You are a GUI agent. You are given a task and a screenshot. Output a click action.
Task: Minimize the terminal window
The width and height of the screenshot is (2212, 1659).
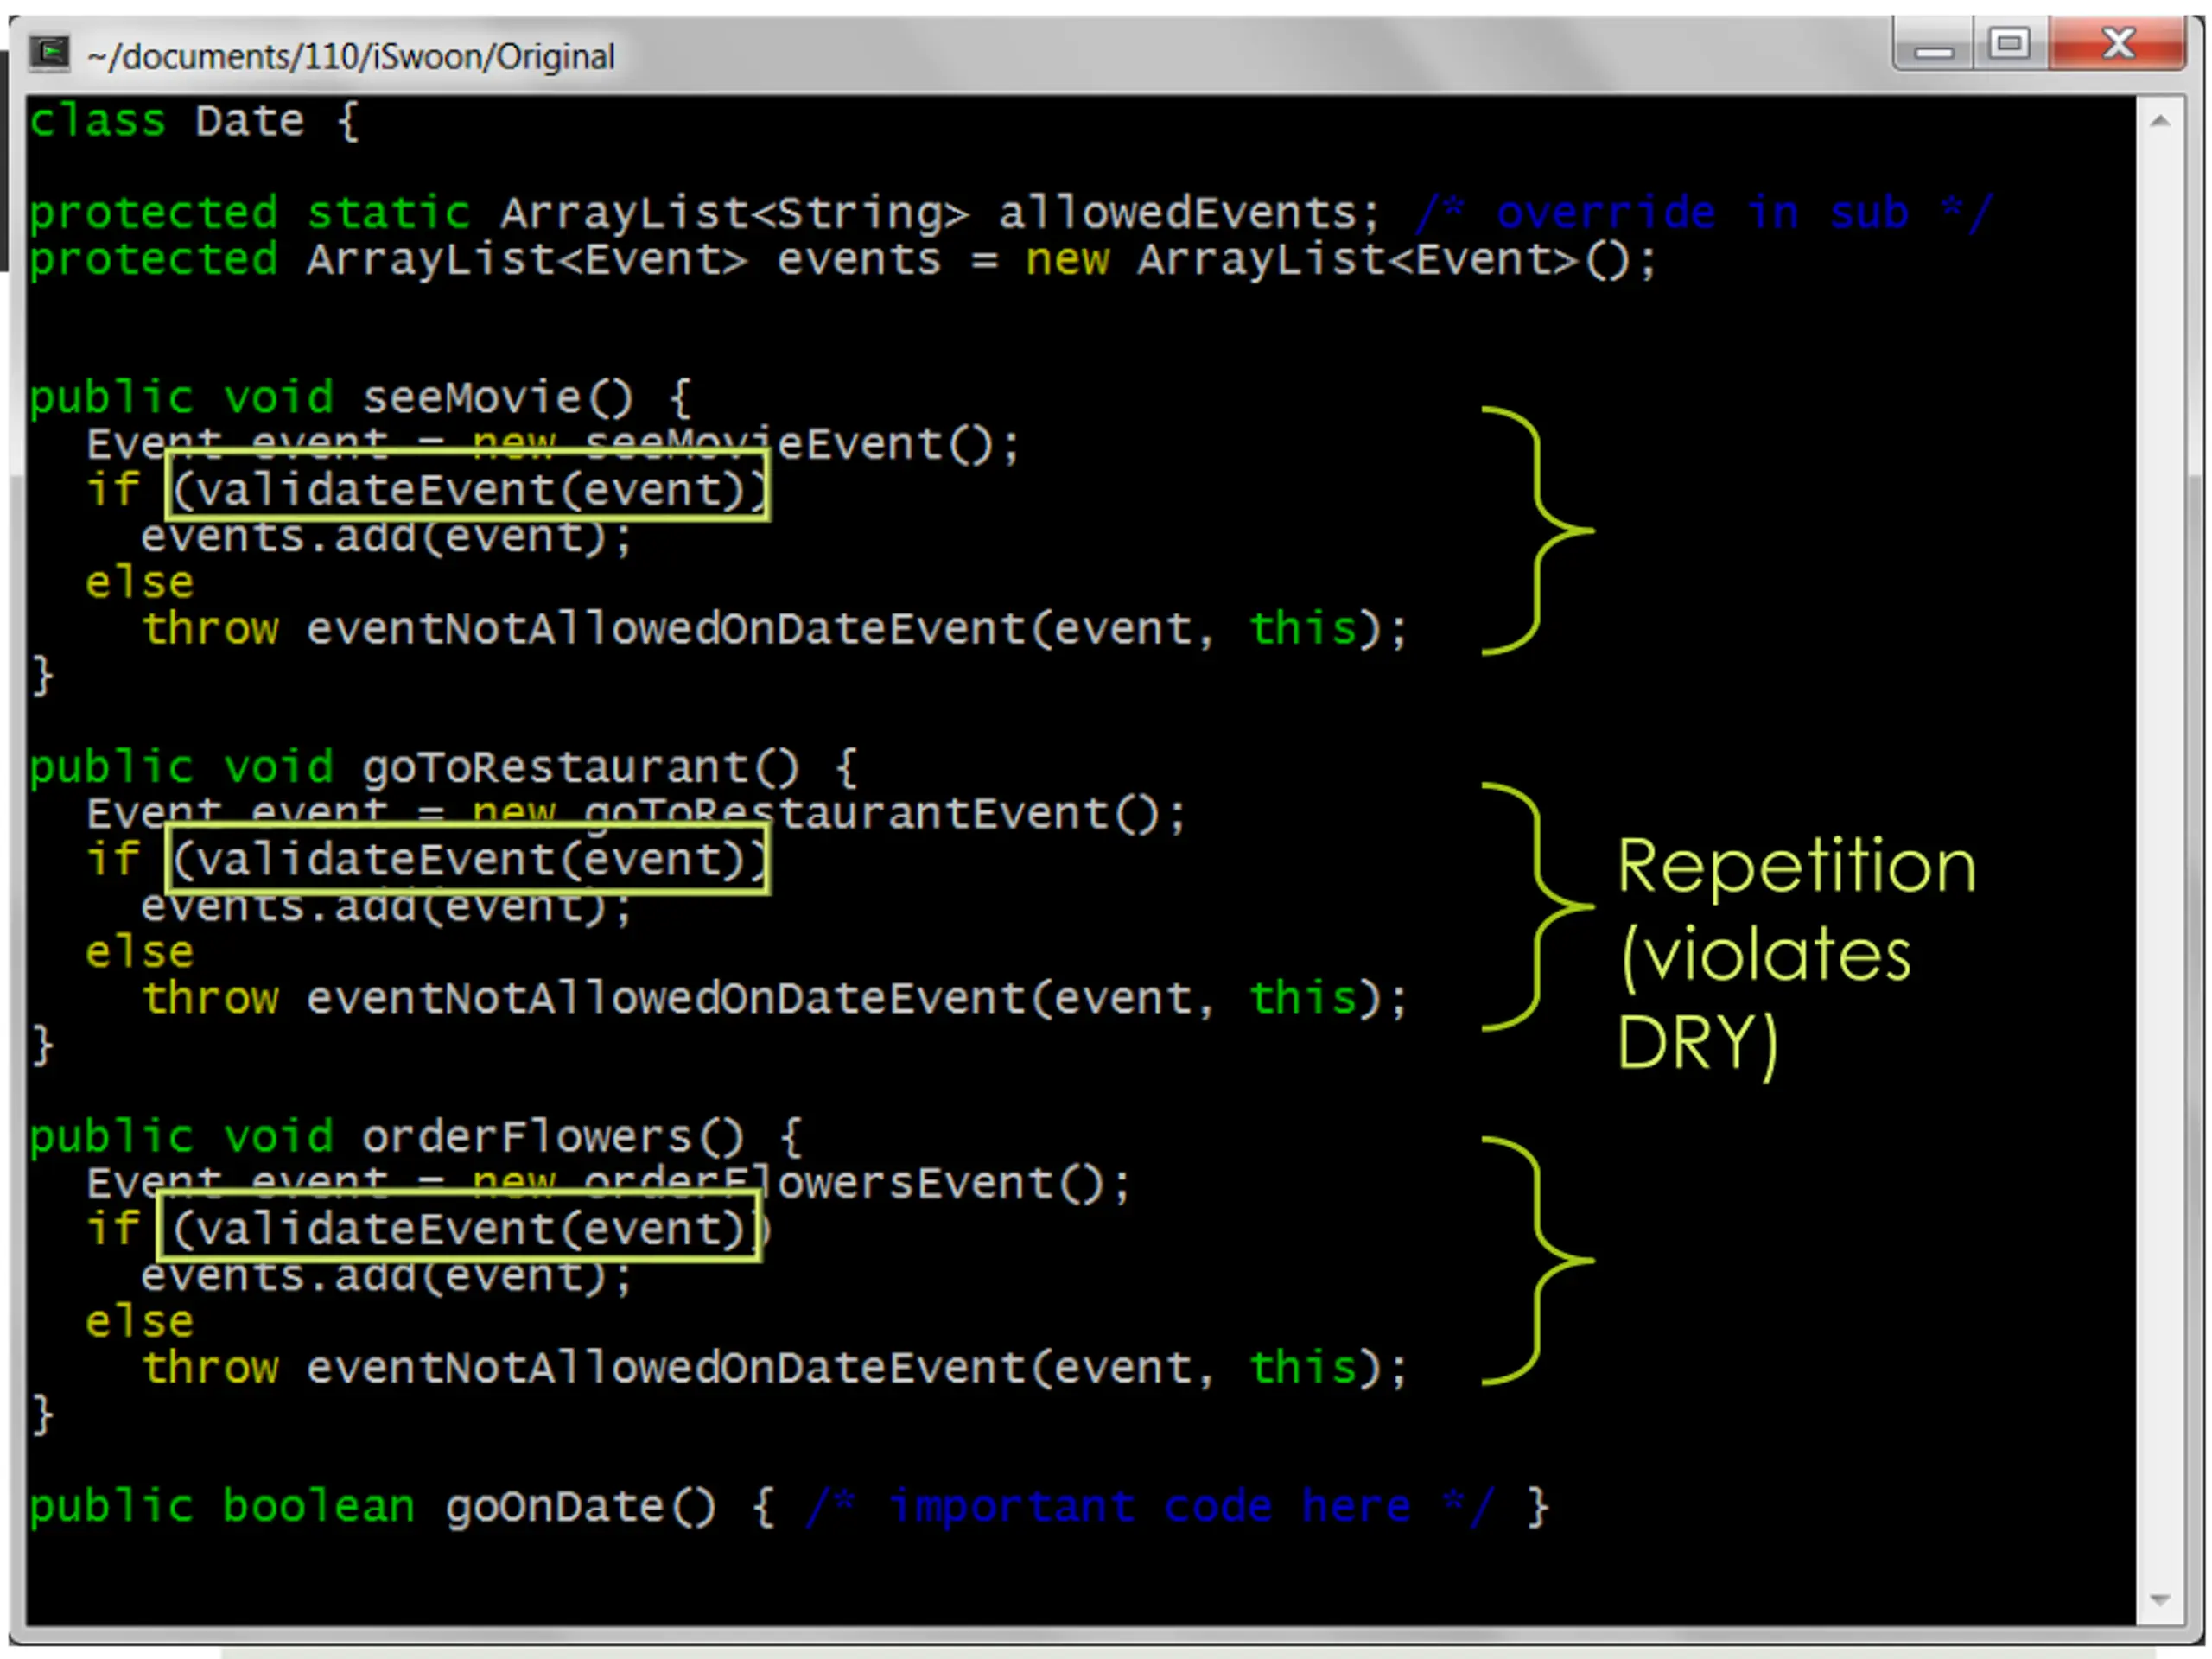(1933, 46)
